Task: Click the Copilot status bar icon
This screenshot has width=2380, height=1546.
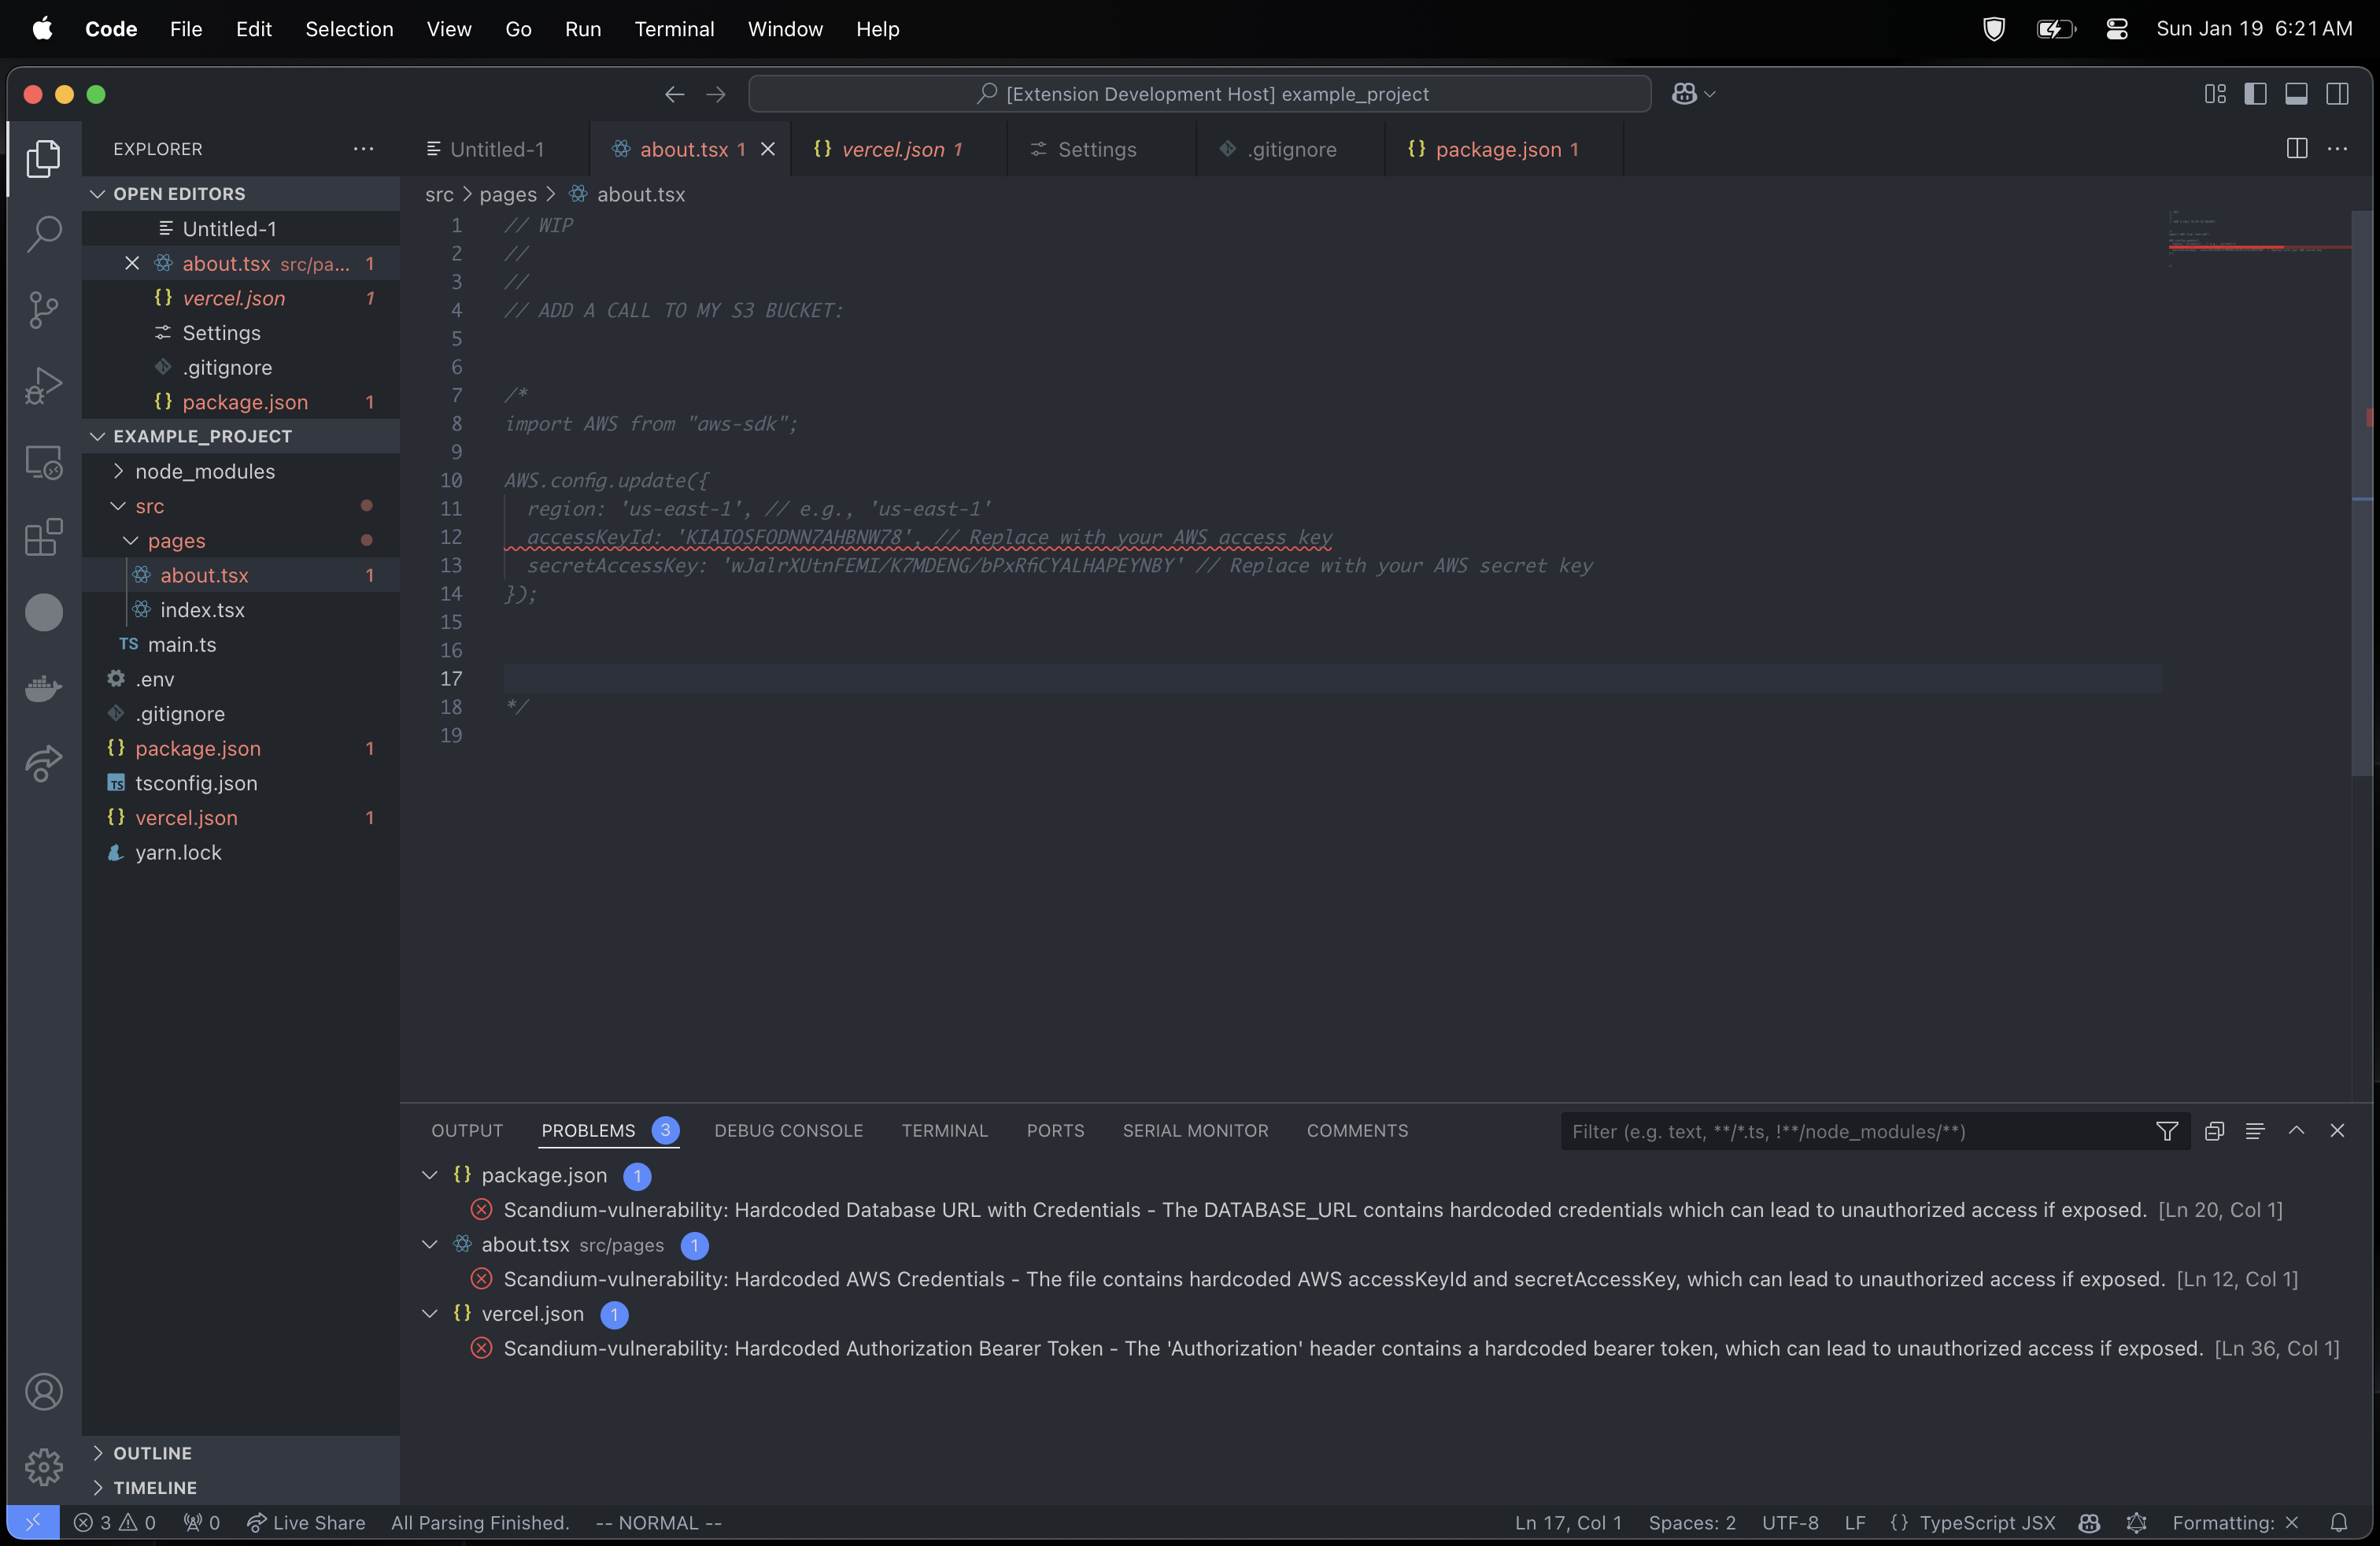Action: 2089,1522
